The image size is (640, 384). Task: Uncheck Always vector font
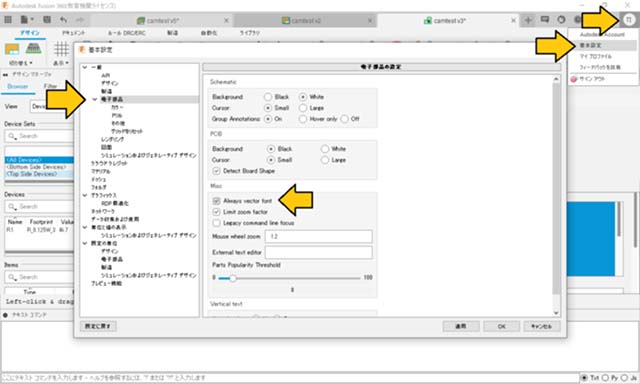(x=216, y=201)
